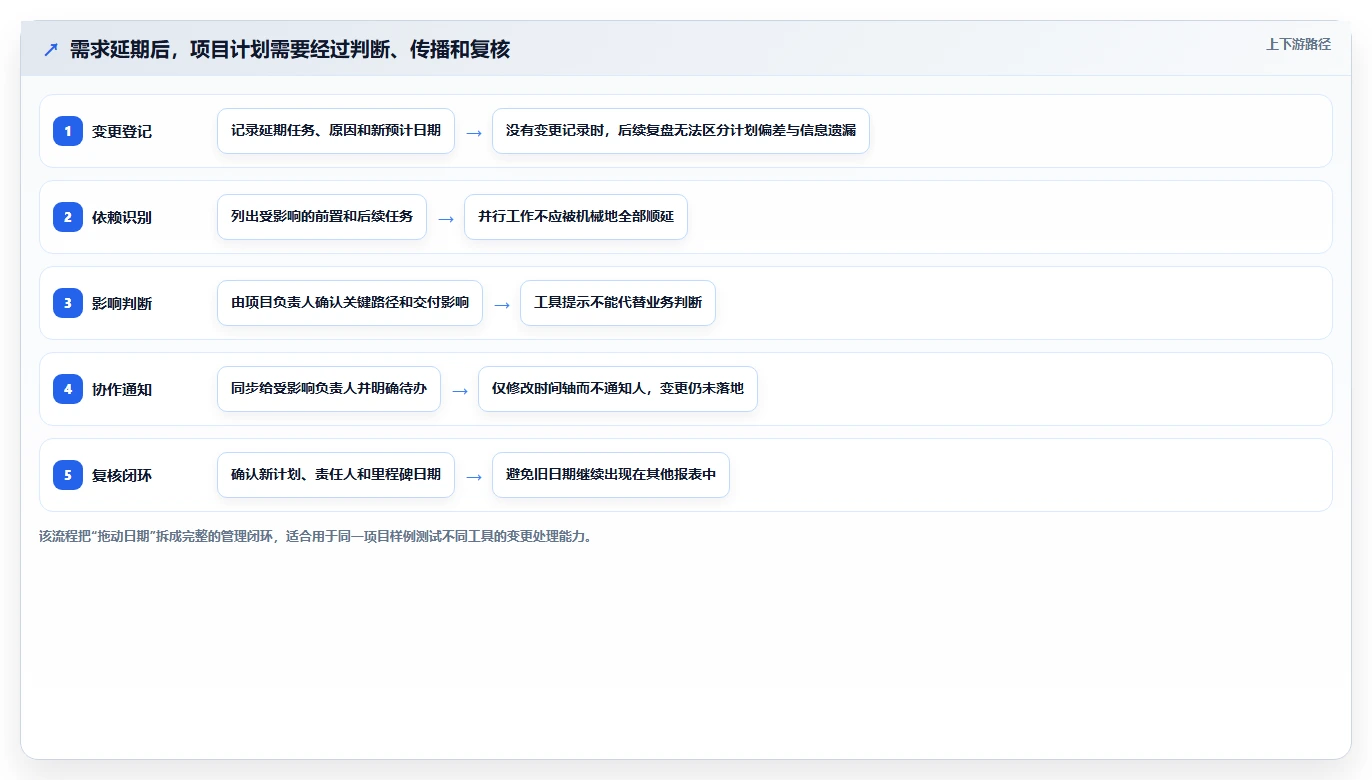Click the box 仅修改时间轴而不通知人,变更仍未落地

[618, 389]
